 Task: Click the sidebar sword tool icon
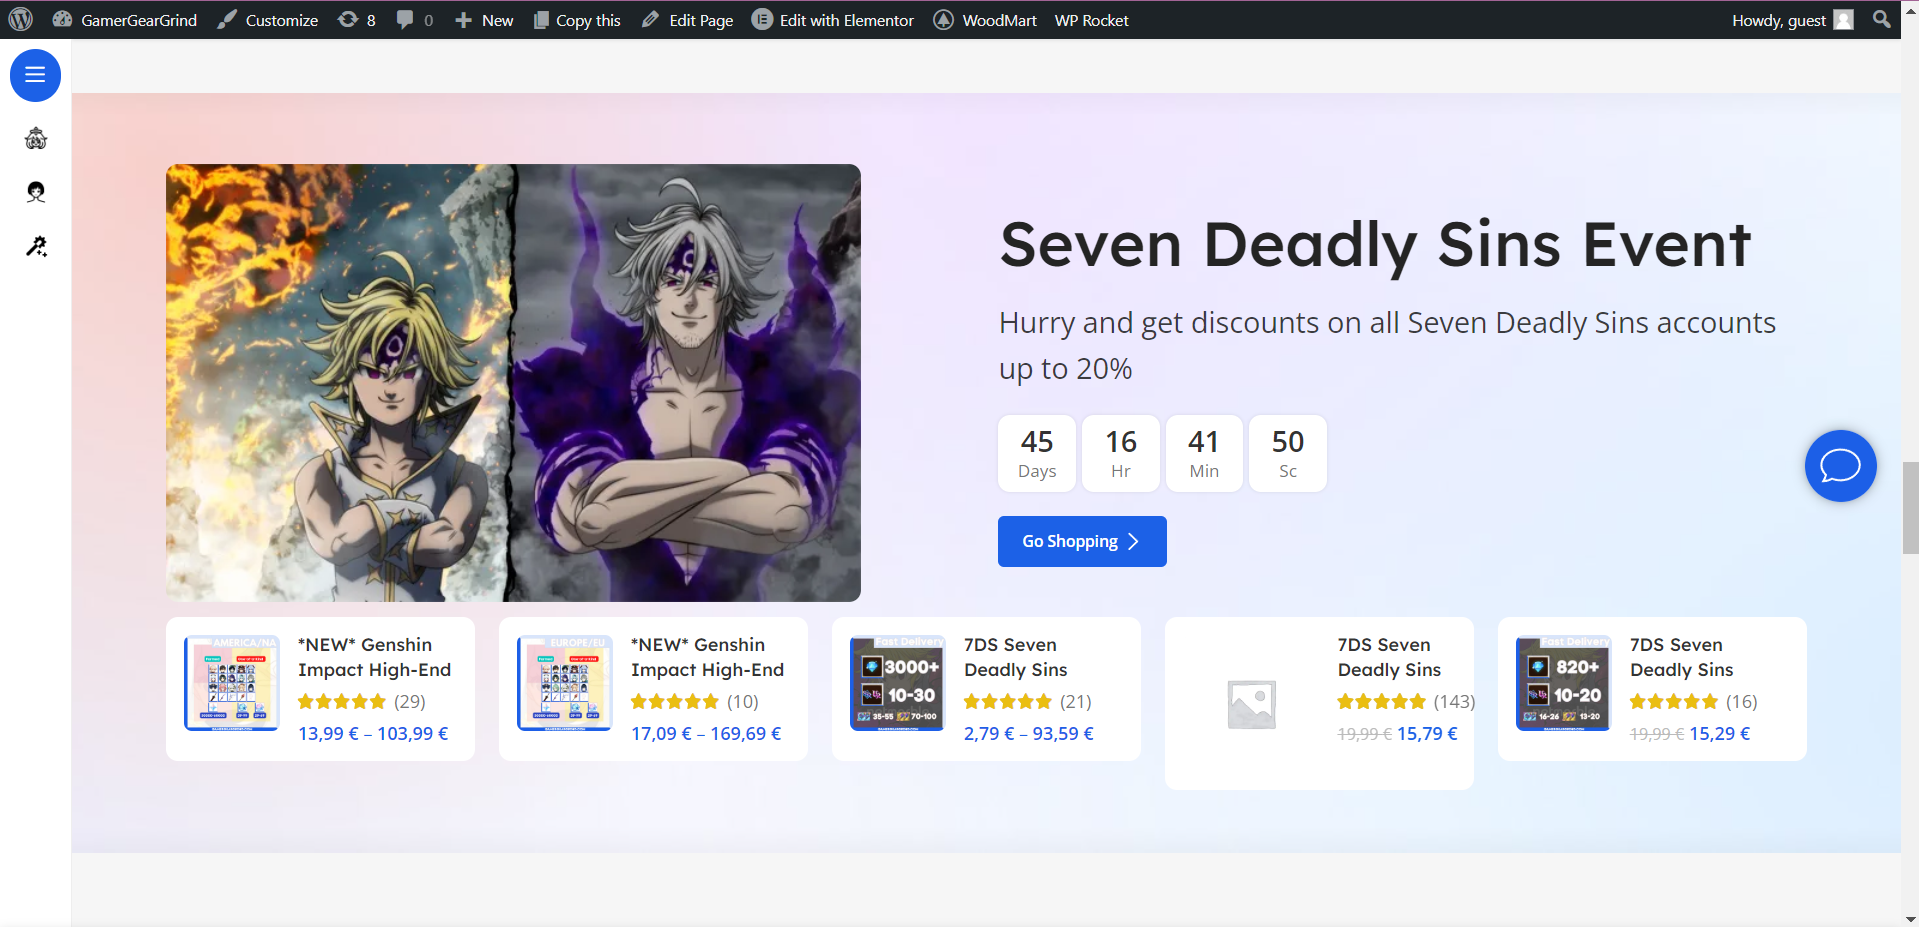click(36, 246)
